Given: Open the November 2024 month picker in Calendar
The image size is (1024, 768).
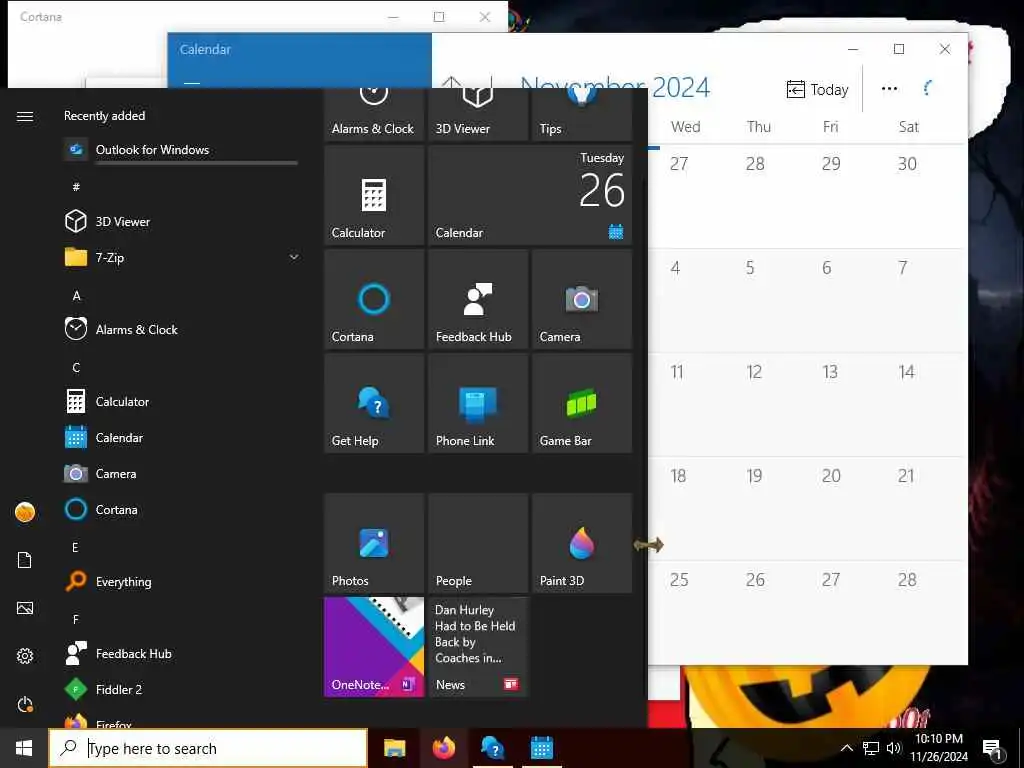Looking at the screenshot, I should (x=615, y=87).
